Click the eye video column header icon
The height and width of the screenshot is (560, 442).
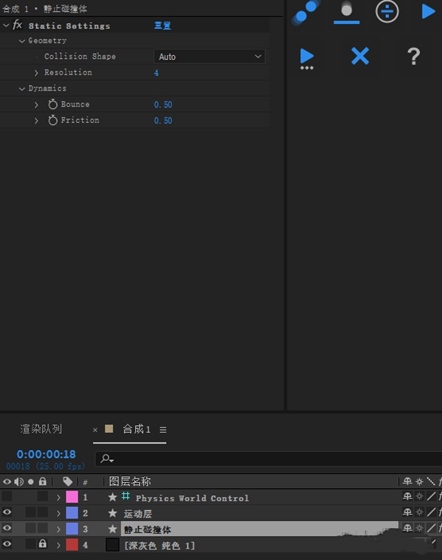click(7, 482)
